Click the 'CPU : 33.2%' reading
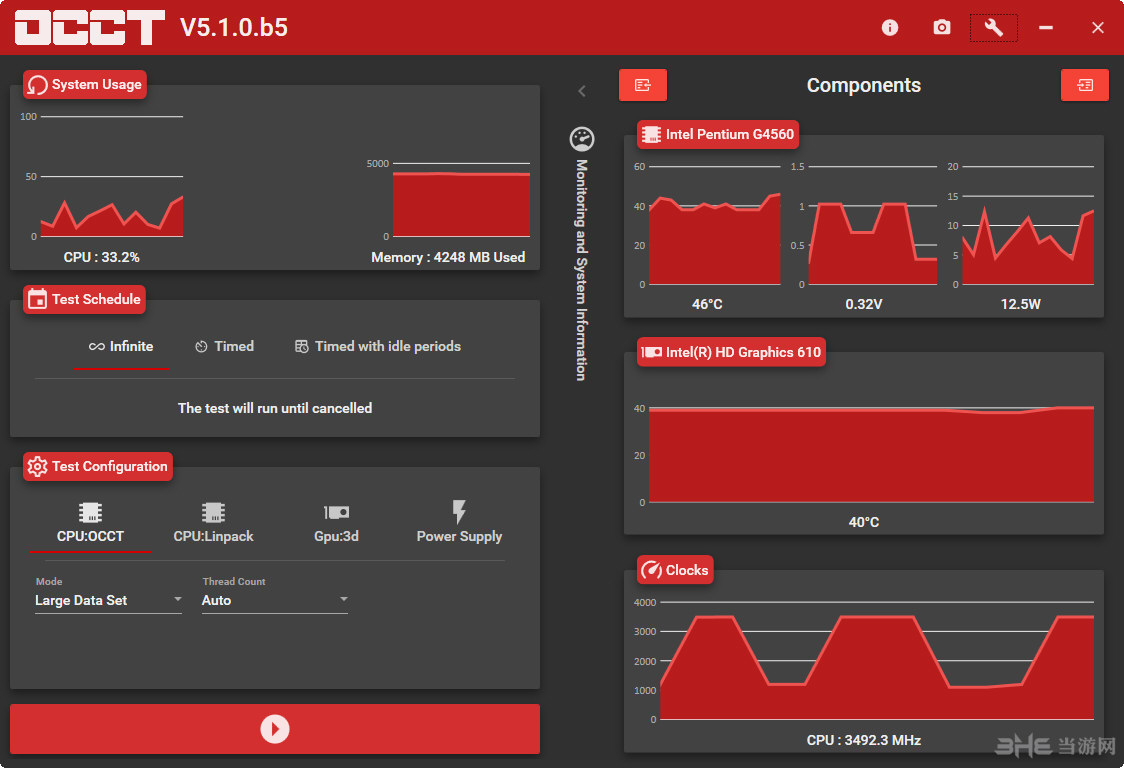The width and height of the screenshot is (1124, 768). pos(101,257)
